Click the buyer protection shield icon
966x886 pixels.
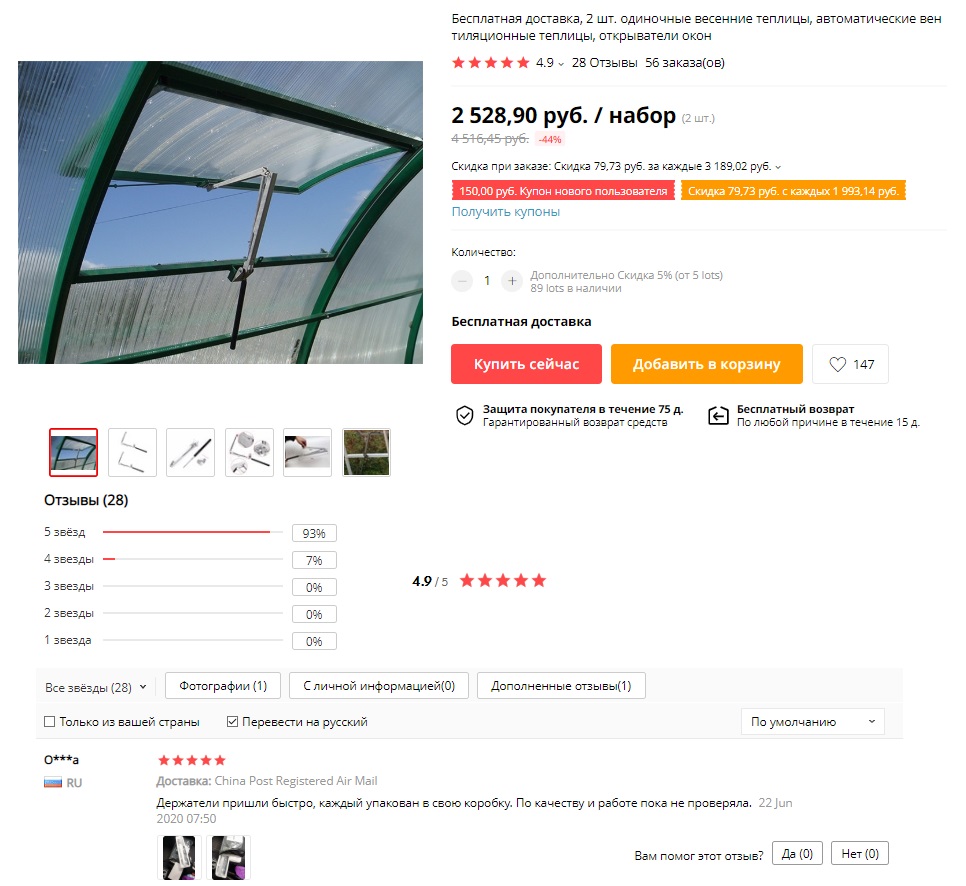465,415
